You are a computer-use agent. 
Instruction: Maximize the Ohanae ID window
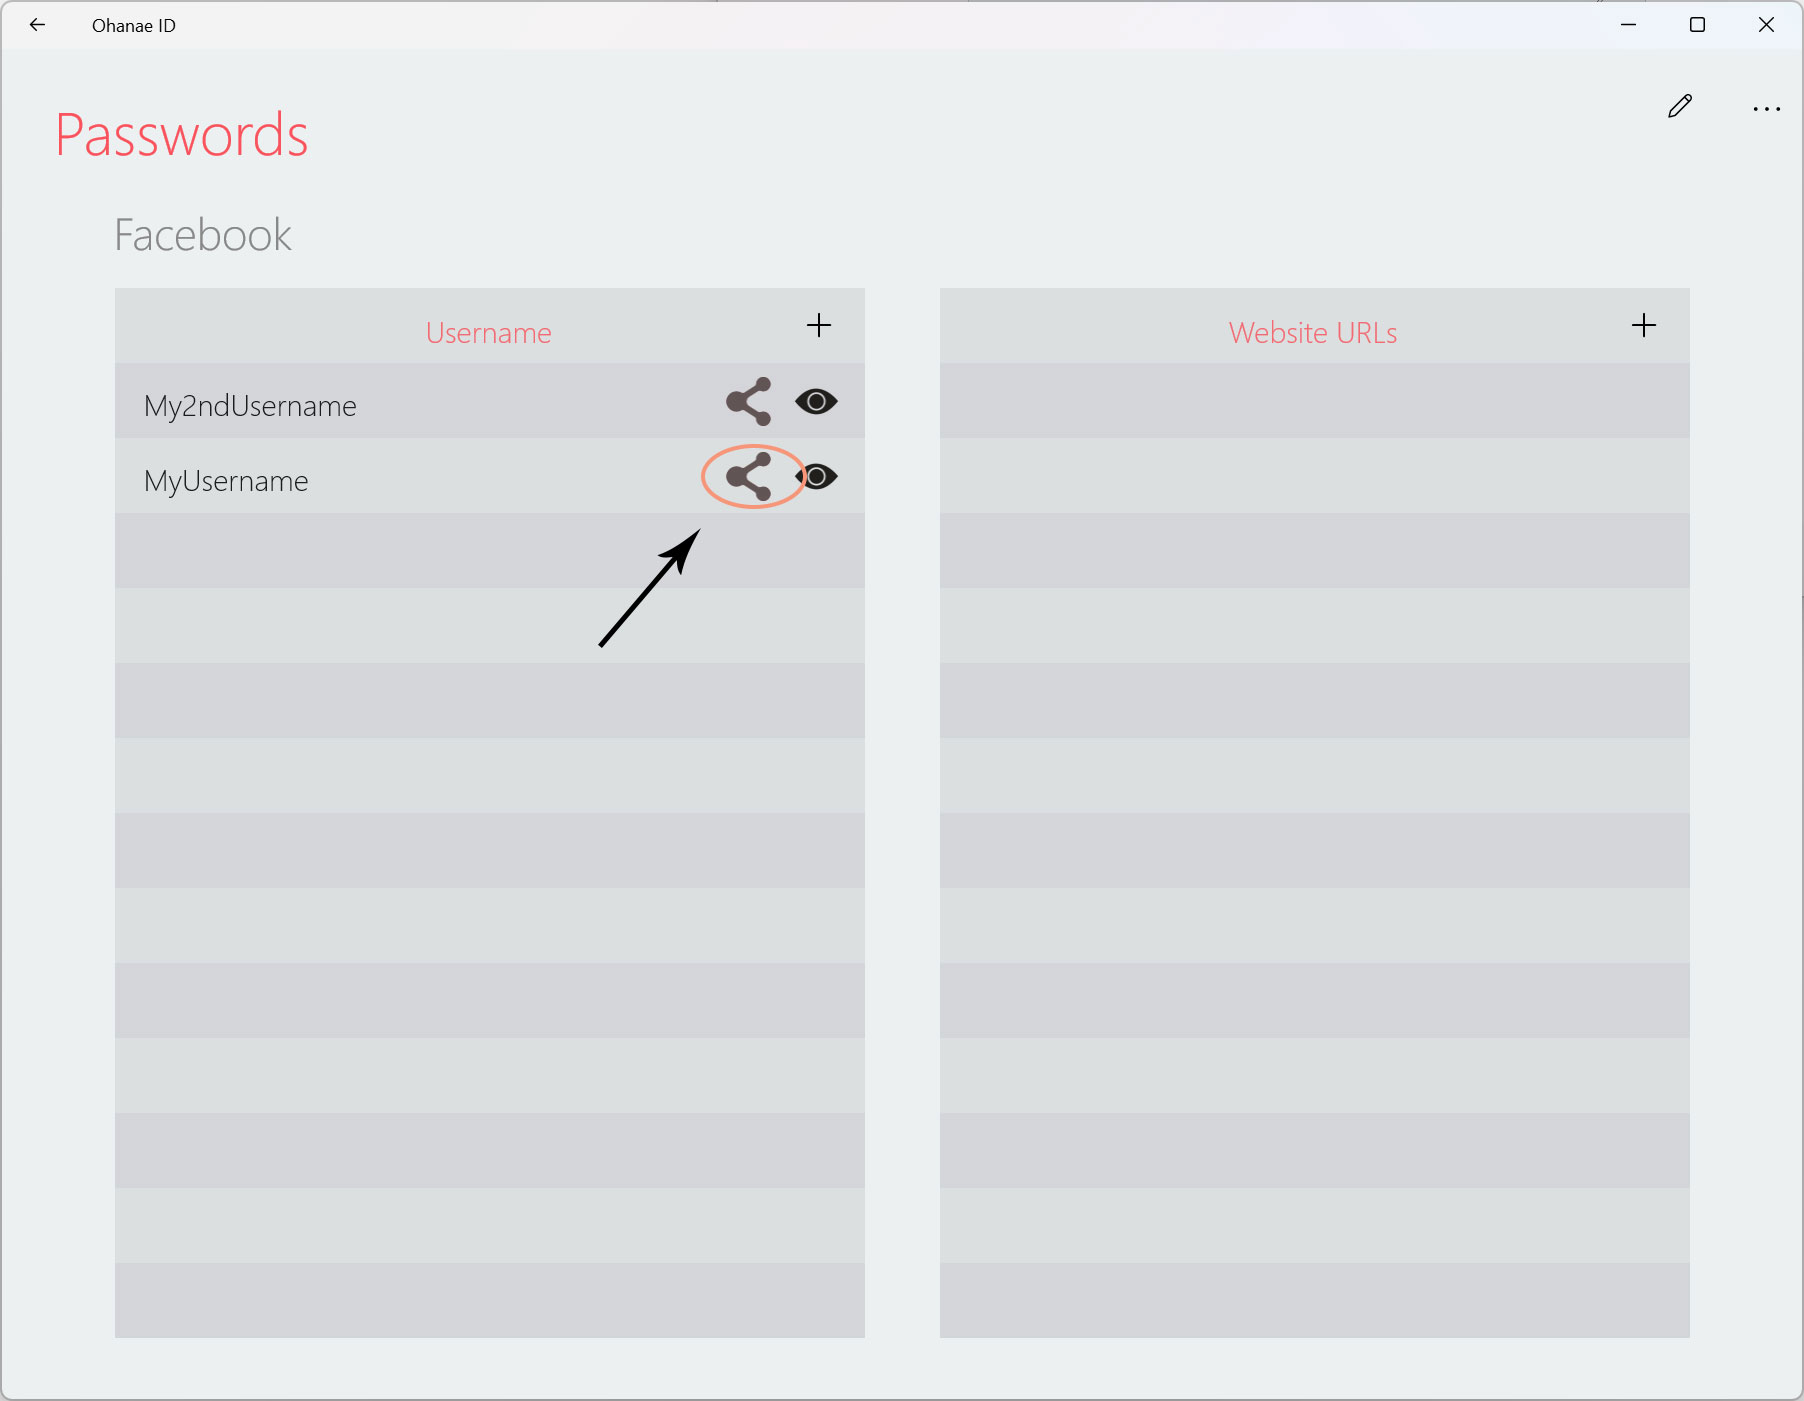pyautogui.click(x=1697, y=25)
